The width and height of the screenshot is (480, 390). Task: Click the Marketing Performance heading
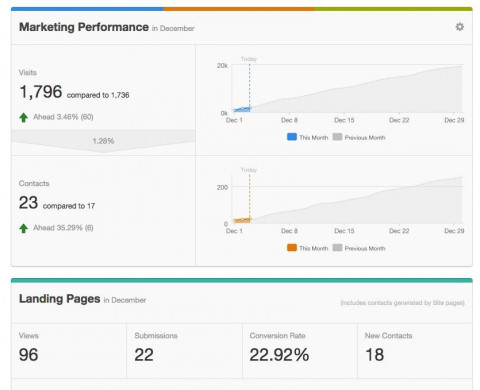pyautogui.click(x=84, y=27)
